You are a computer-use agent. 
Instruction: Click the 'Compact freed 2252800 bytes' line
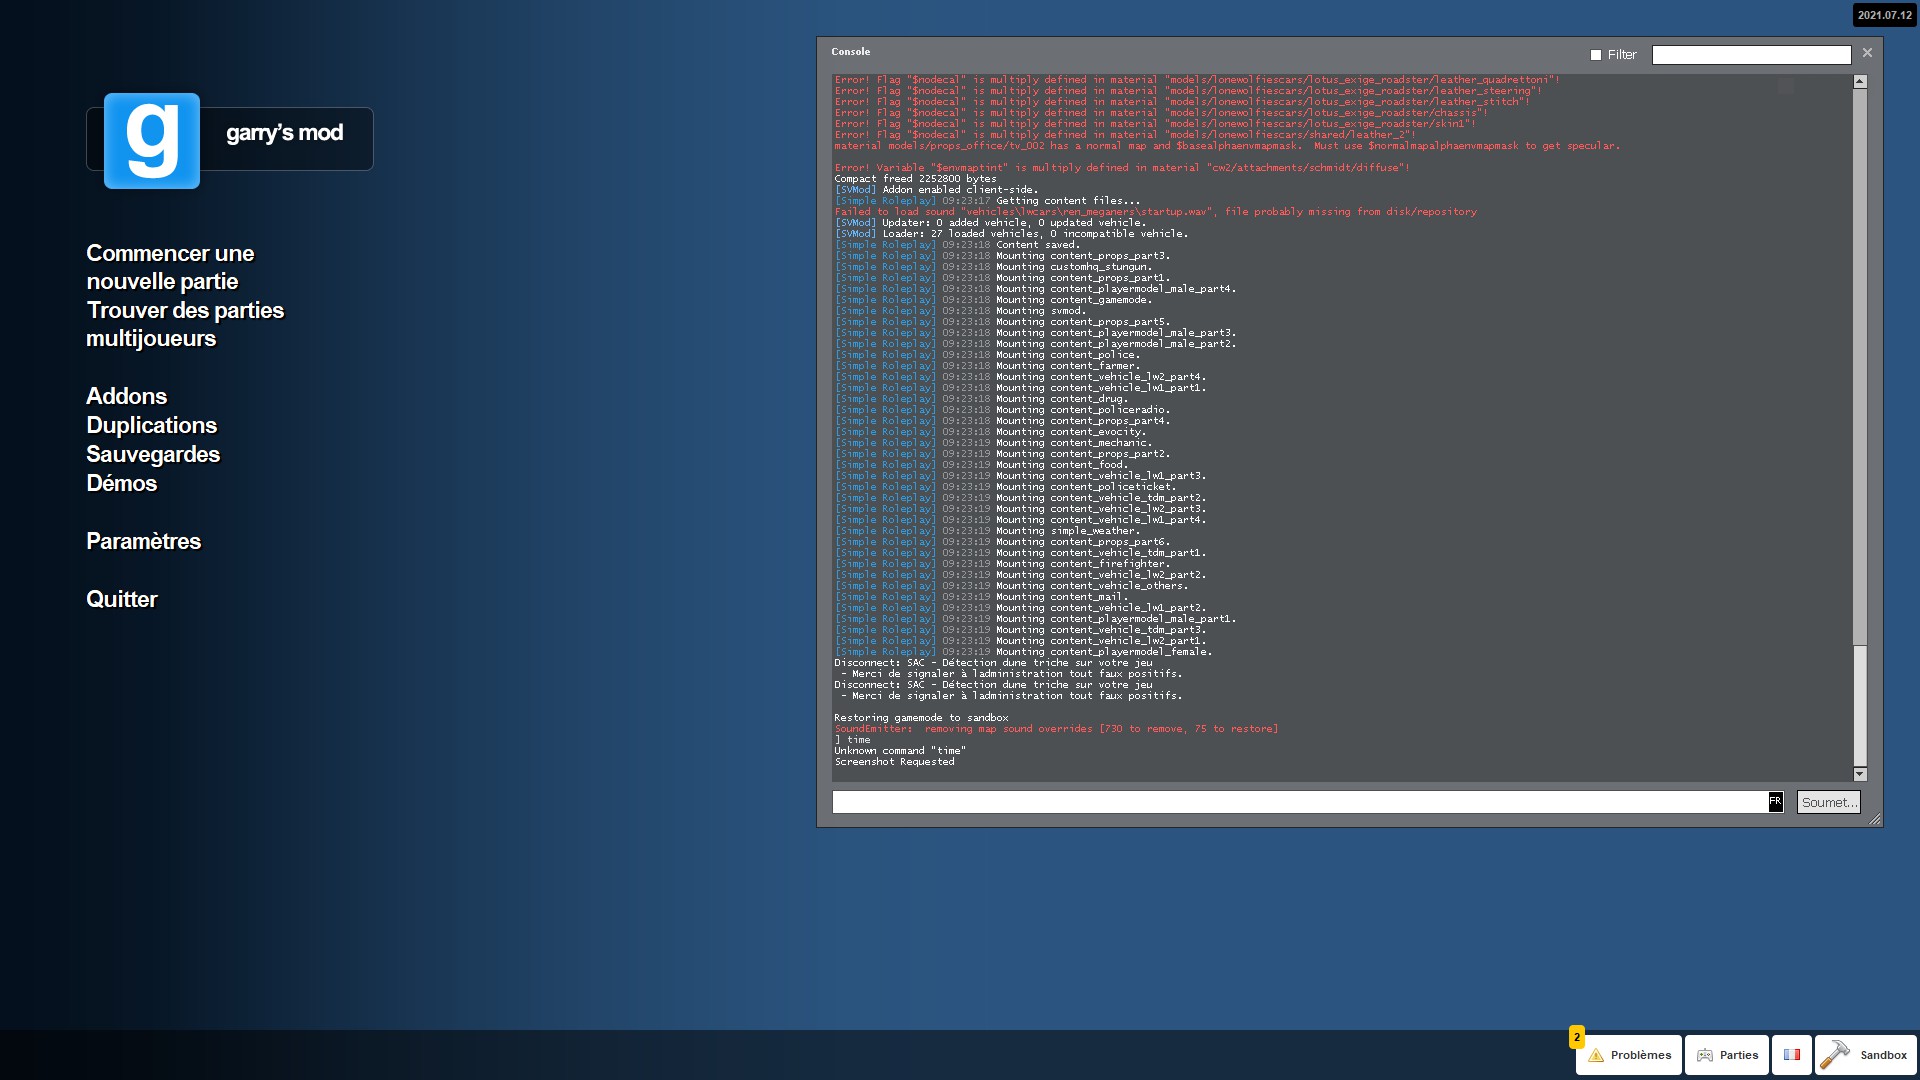pyautogui.click(x=915, y=179)
